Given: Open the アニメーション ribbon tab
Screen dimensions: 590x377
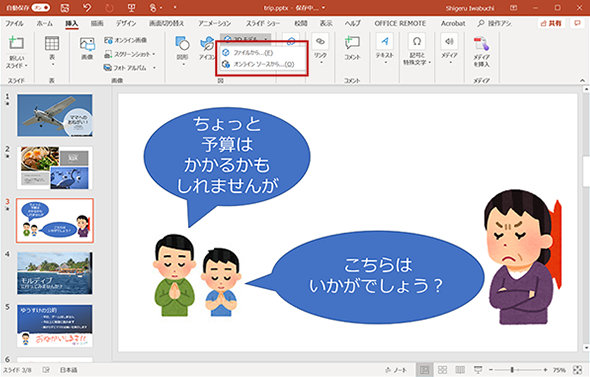Looking at the screenshot, I should [x=214, y=23].
